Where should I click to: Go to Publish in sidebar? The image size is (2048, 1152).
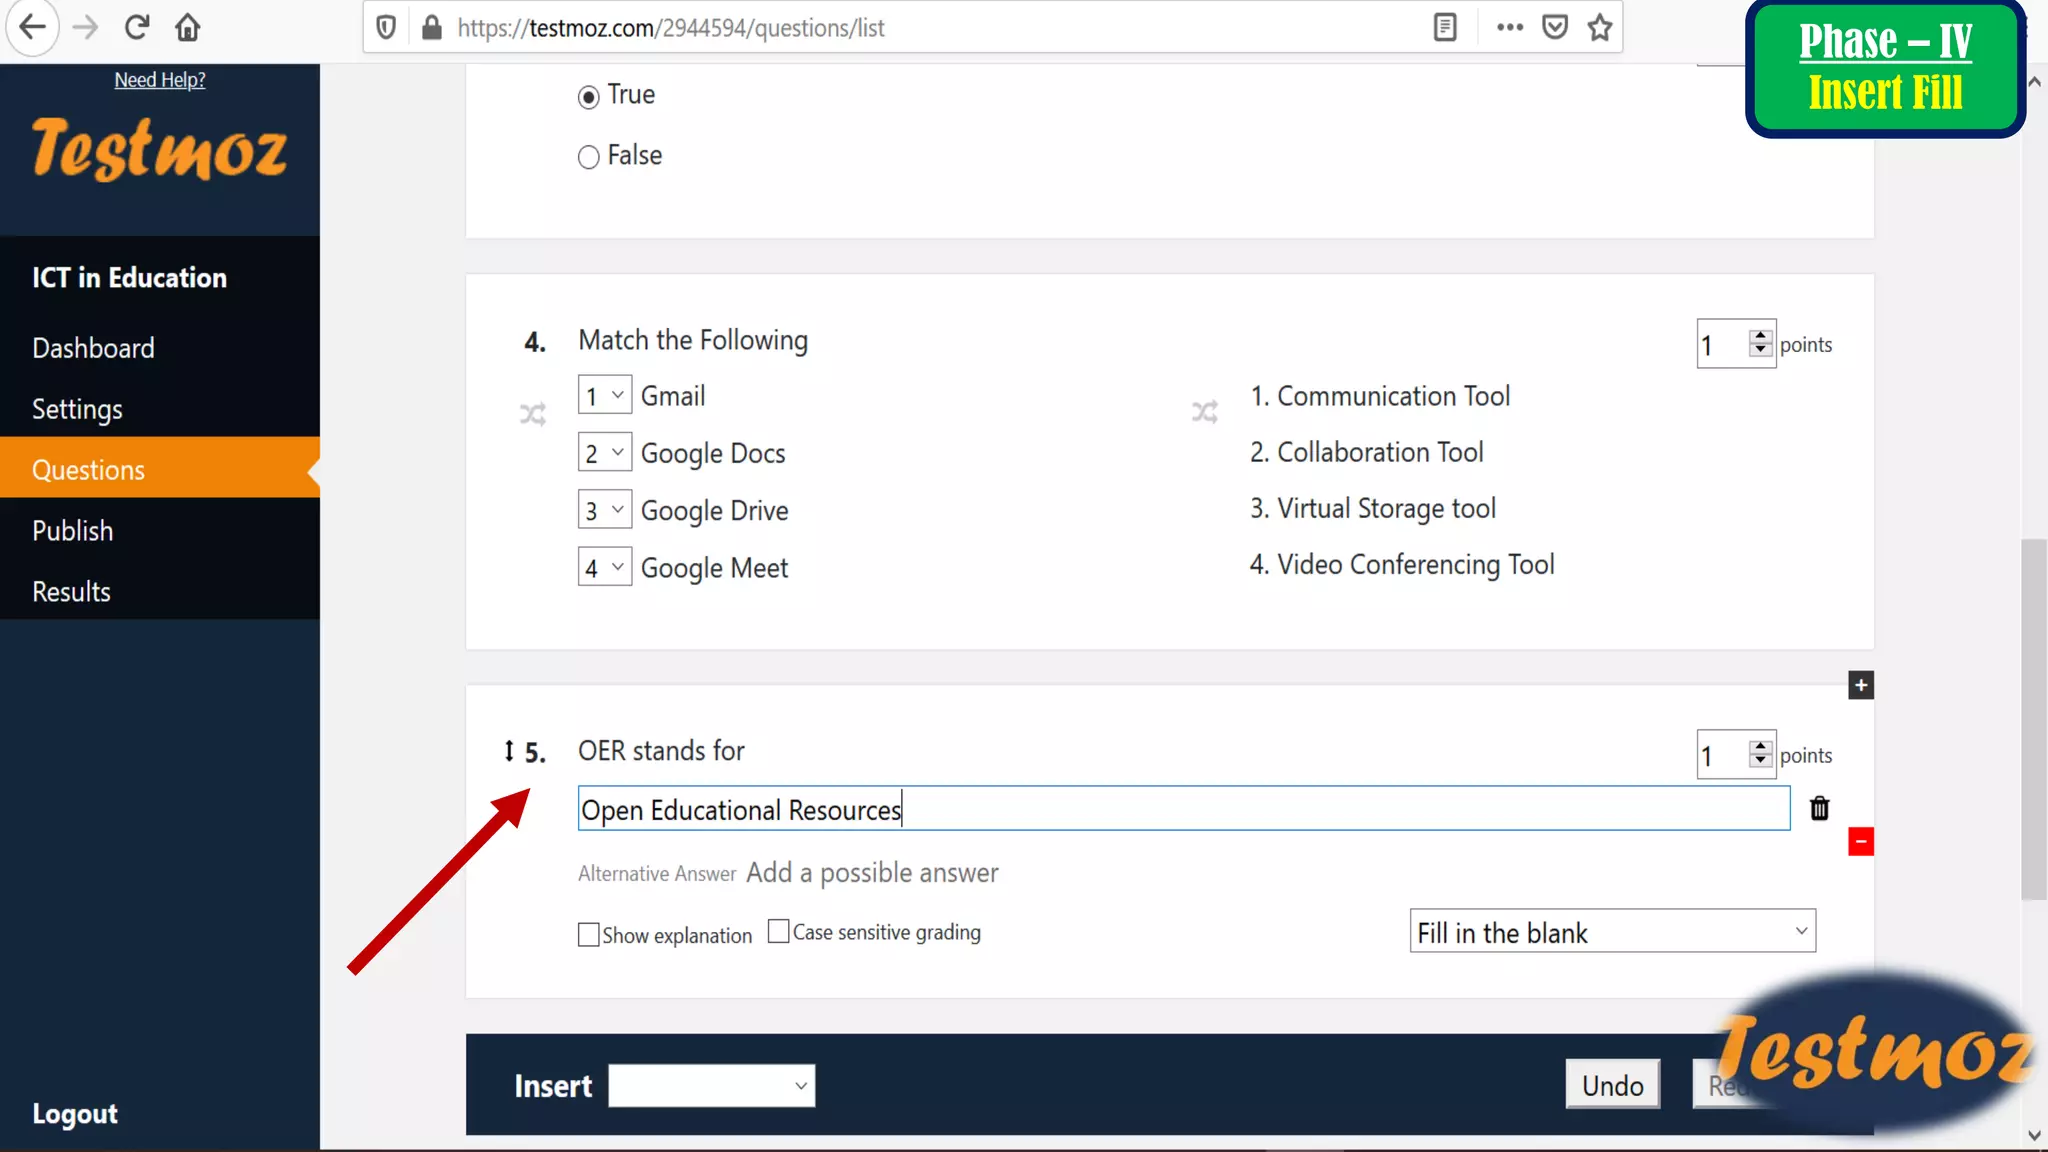tap(72, 530)
